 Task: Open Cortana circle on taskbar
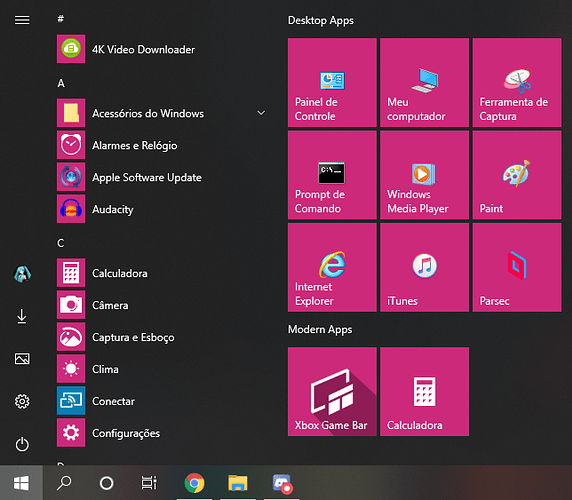[x=107, y=483]
